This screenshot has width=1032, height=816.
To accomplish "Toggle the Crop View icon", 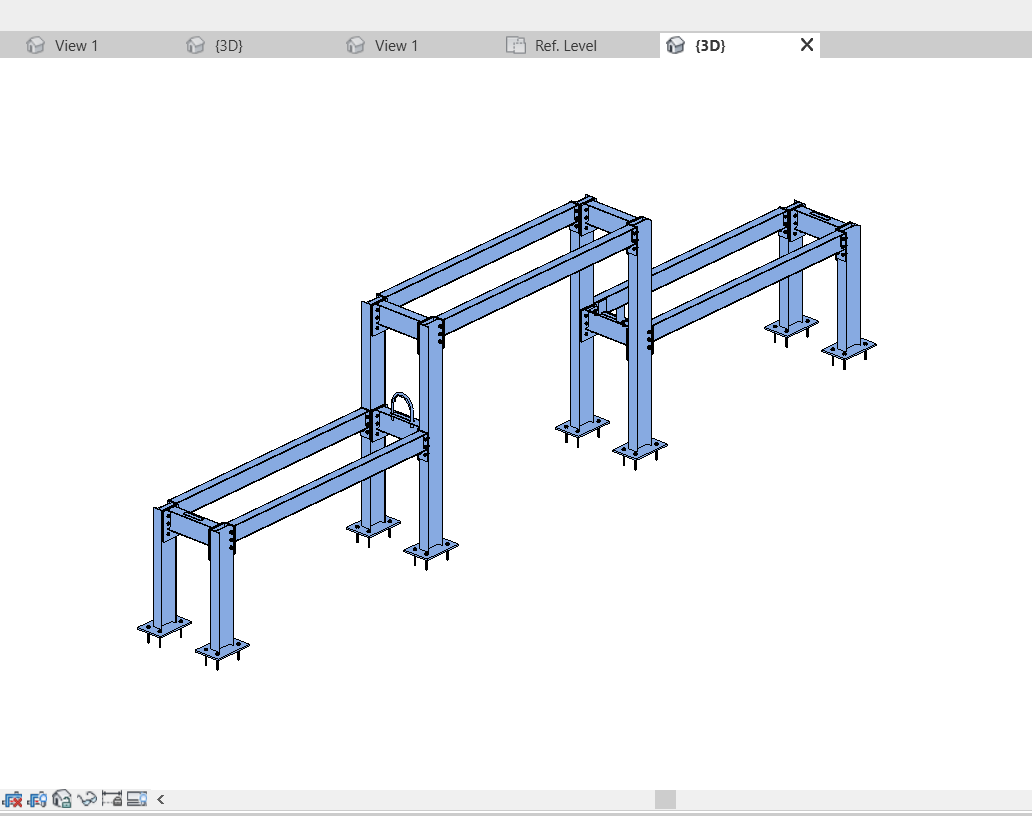I will click(13, 799).
